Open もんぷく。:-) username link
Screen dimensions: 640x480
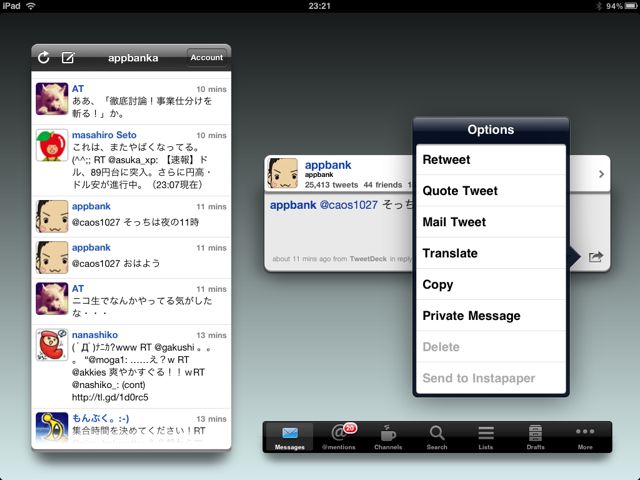(100, 418)
